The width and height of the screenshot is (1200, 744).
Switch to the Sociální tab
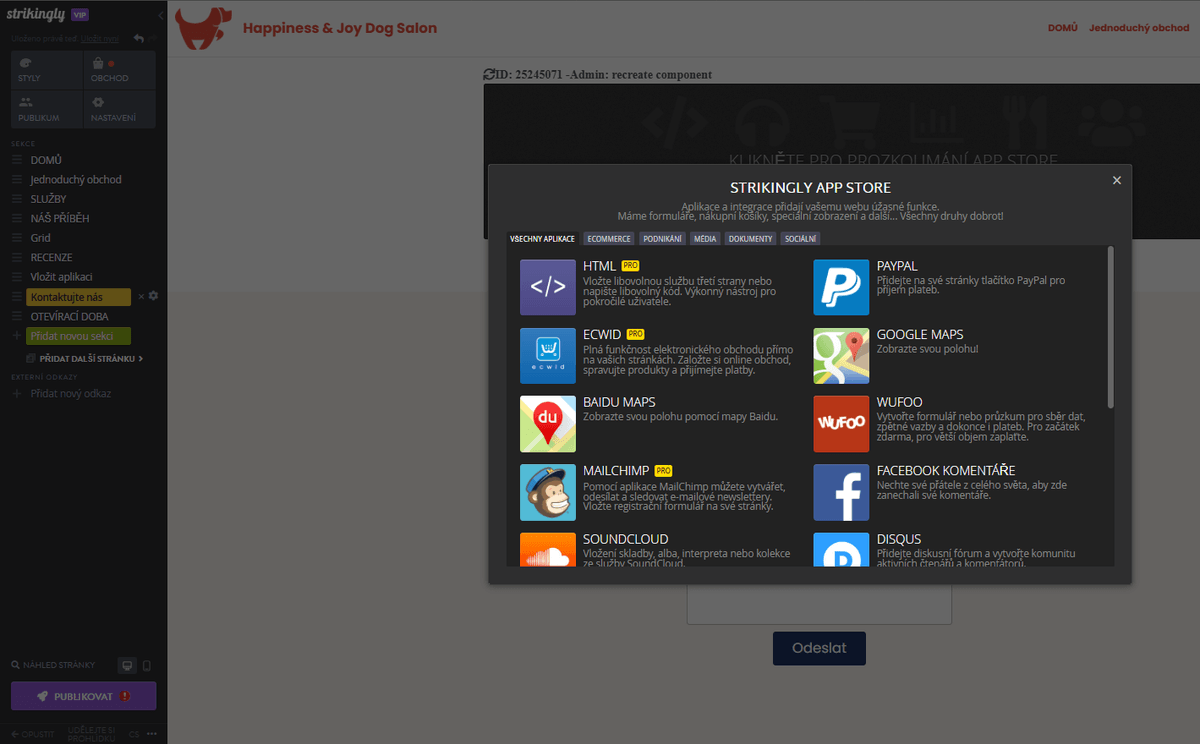[x=800, y=239]
